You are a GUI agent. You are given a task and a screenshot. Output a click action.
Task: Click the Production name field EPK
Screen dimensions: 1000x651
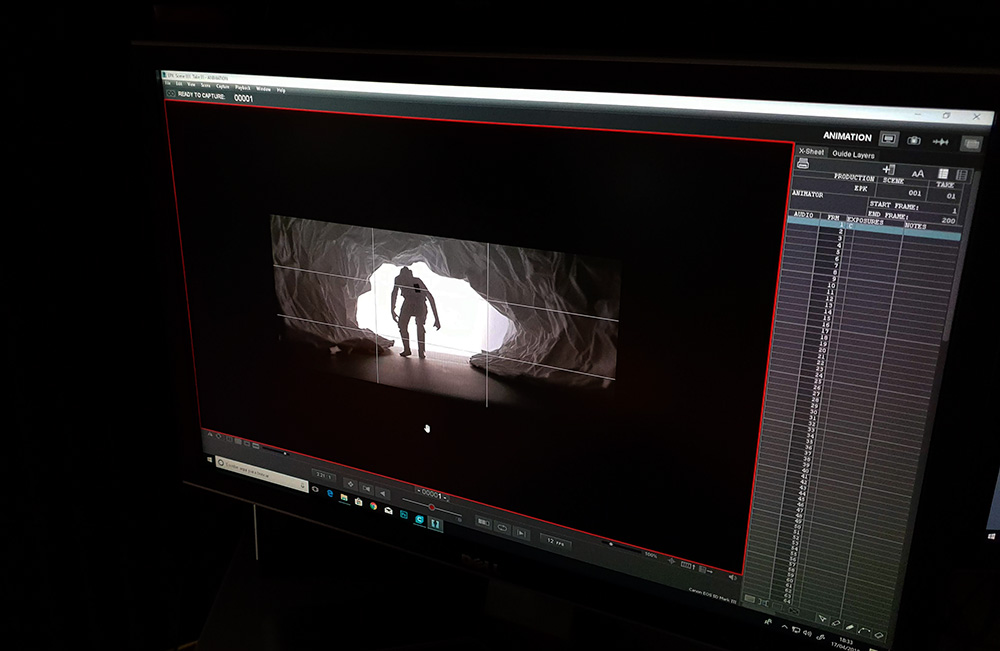tap(860, 188)
